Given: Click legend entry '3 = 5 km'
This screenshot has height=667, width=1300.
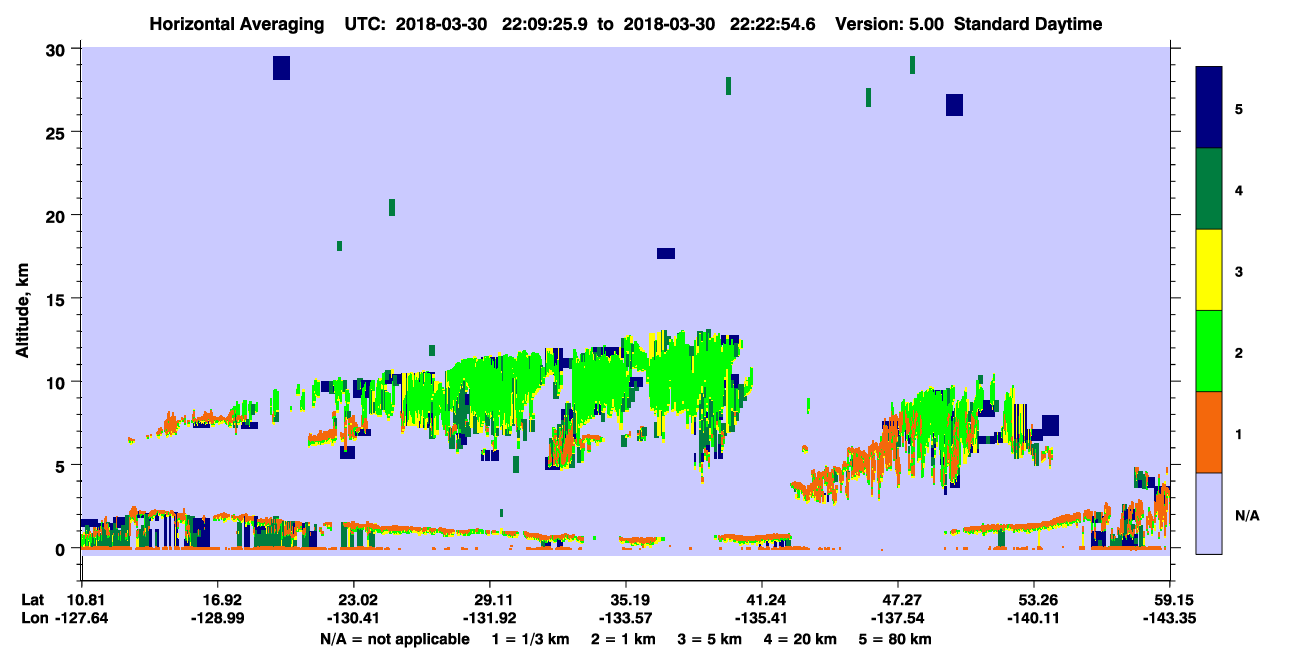Looking at the screenshot, I should [709, 639].
